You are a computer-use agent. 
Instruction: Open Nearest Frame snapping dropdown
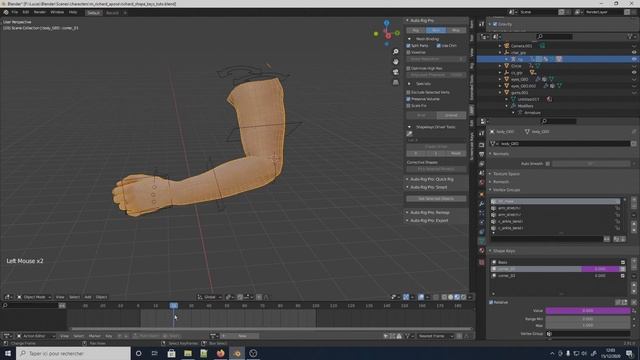click(435, 336)
